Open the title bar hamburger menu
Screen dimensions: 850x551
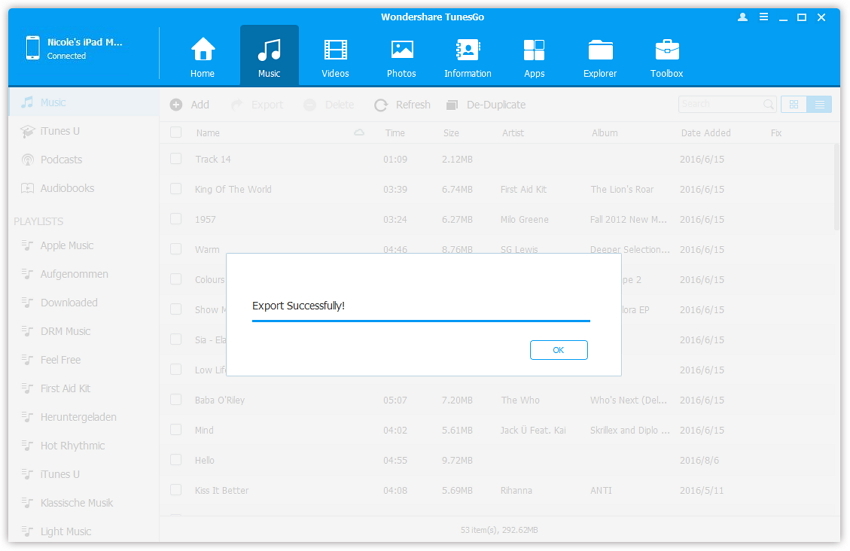[763, 17]
